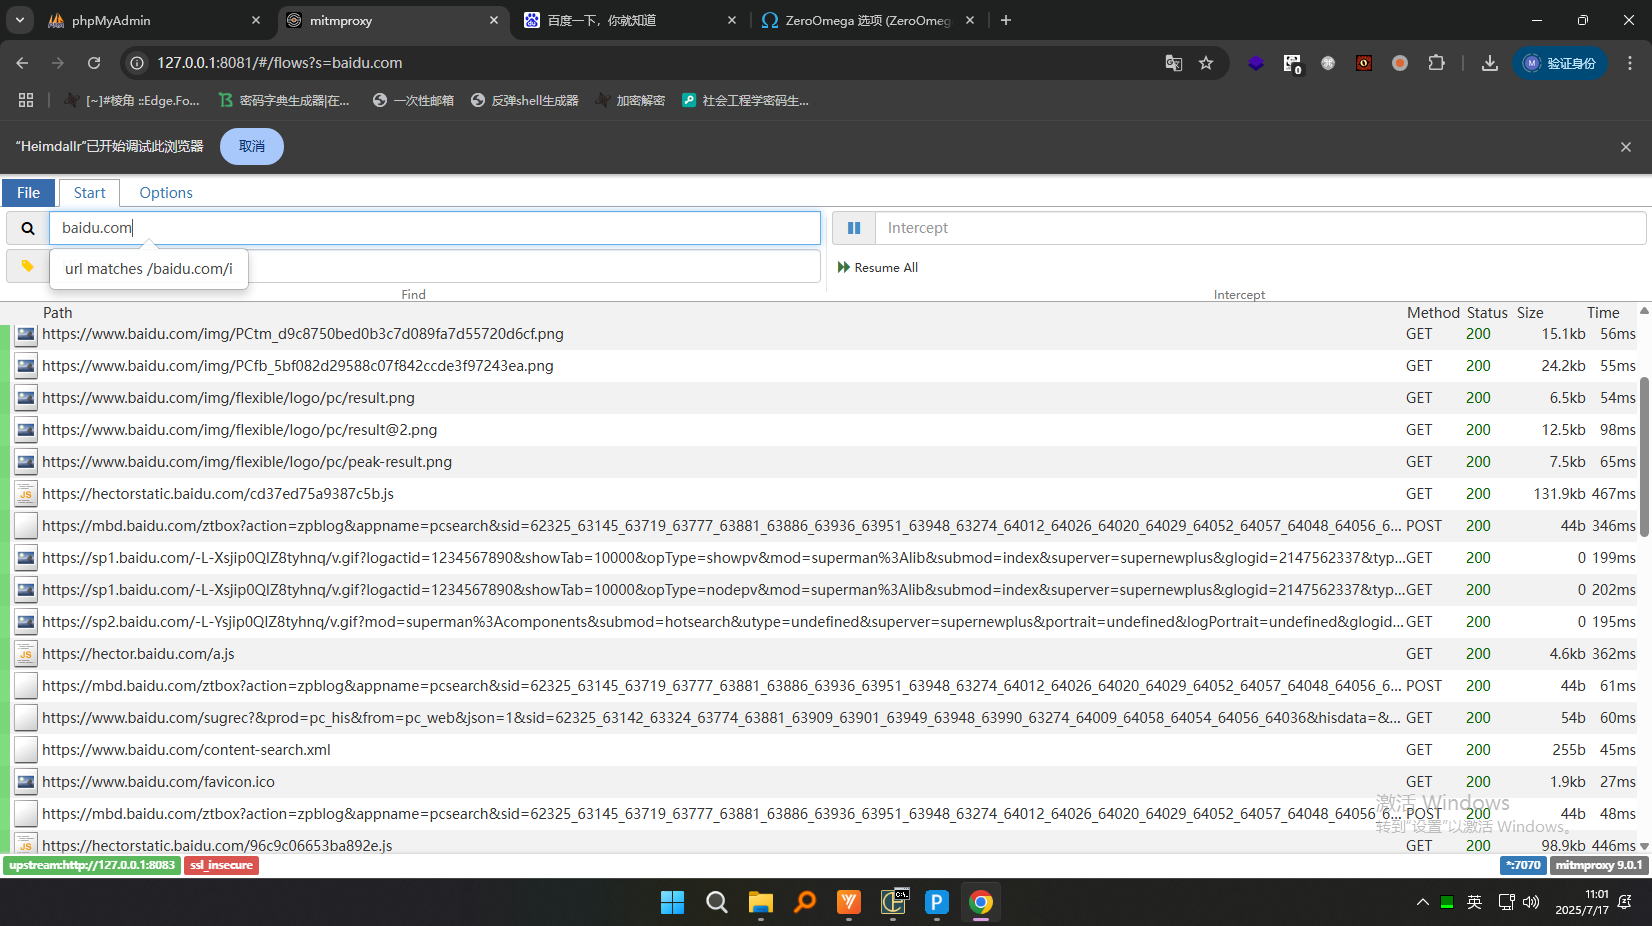Switch to the Options tab

click(166, 193)
